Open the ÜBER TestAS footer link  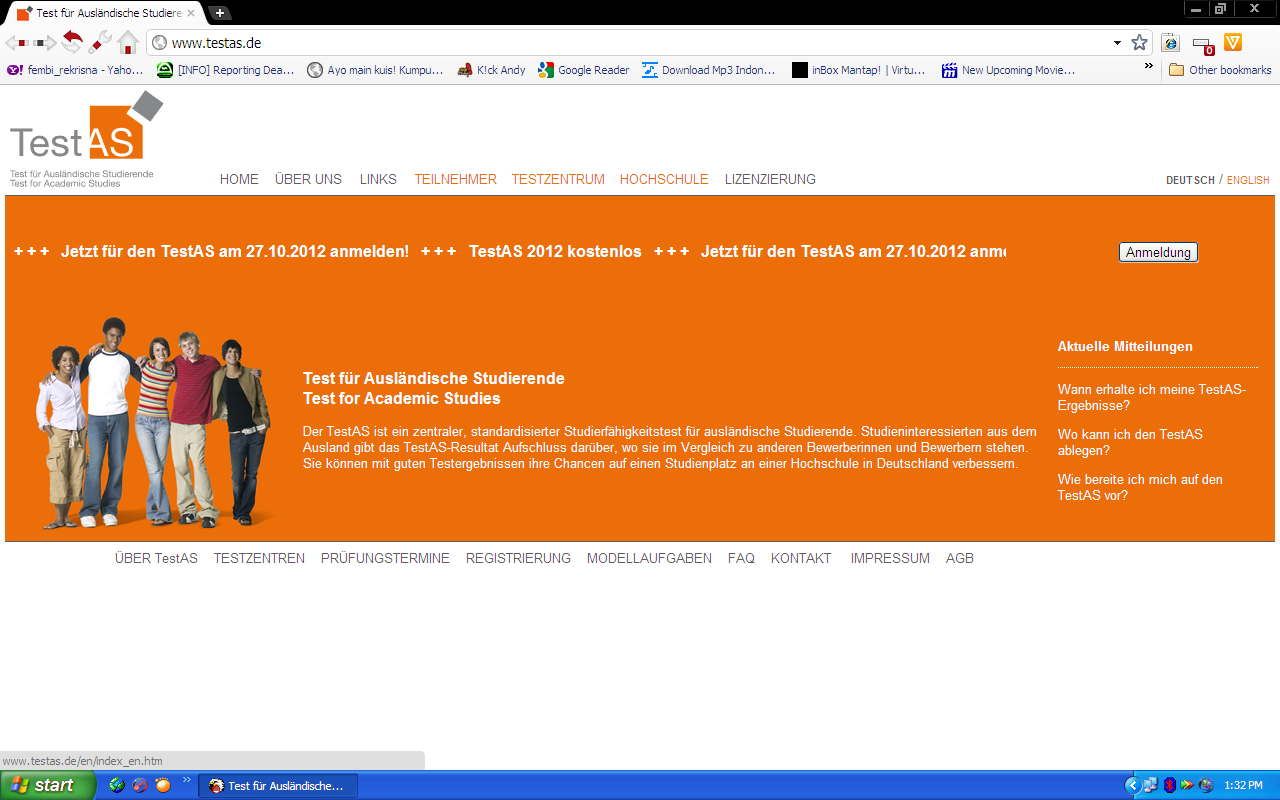[x=156, y=559]
